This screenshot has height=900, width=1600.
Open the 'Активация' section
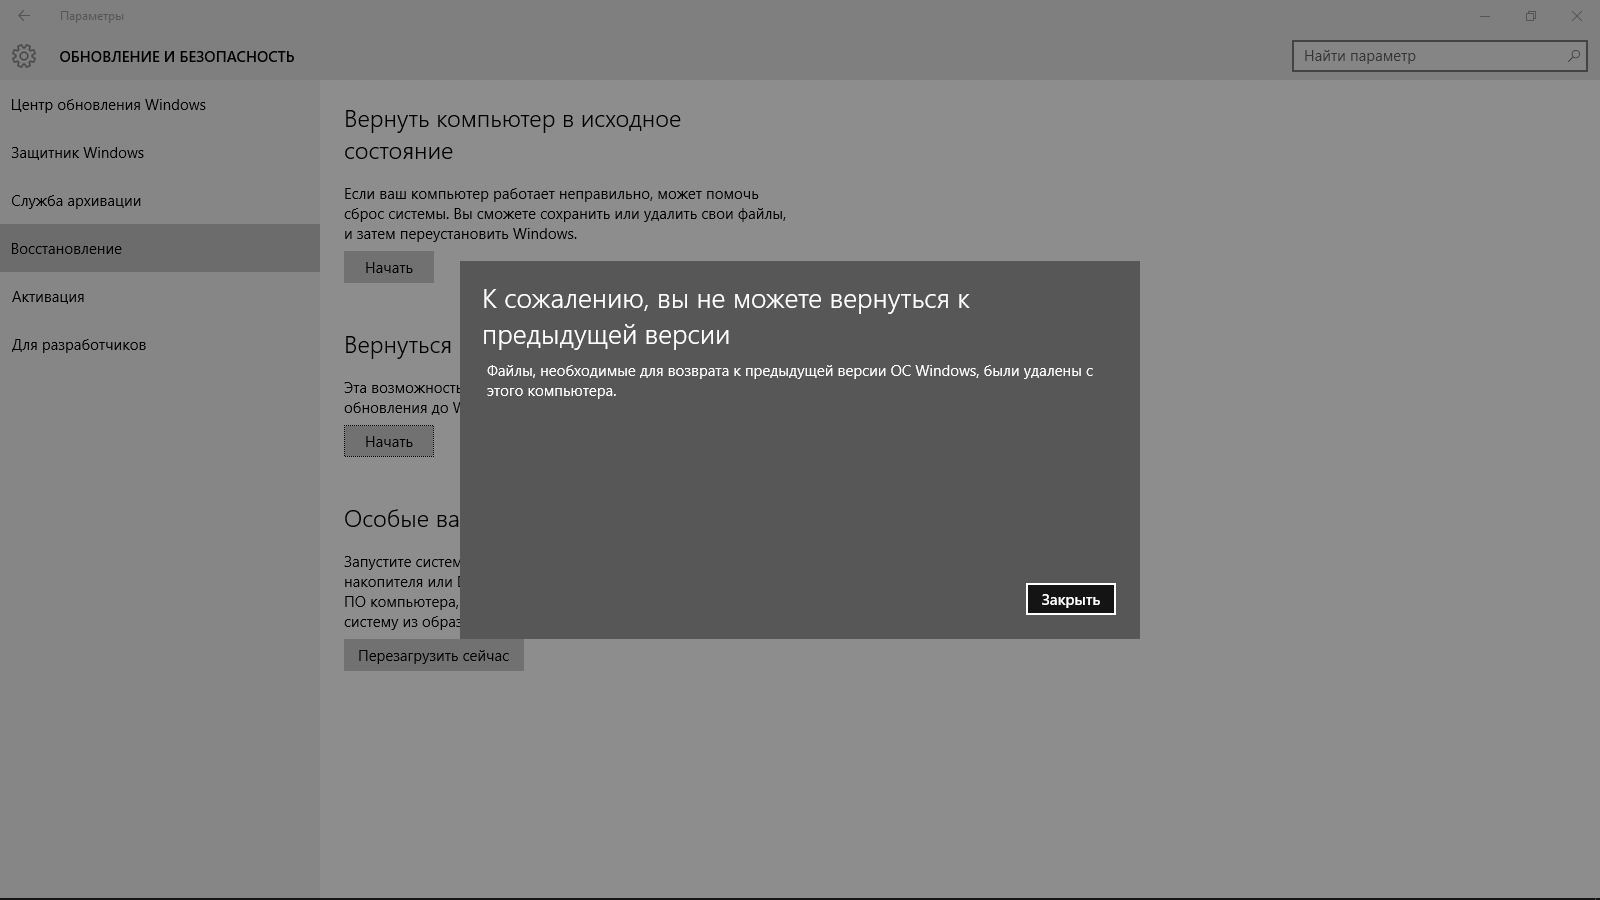48,297
